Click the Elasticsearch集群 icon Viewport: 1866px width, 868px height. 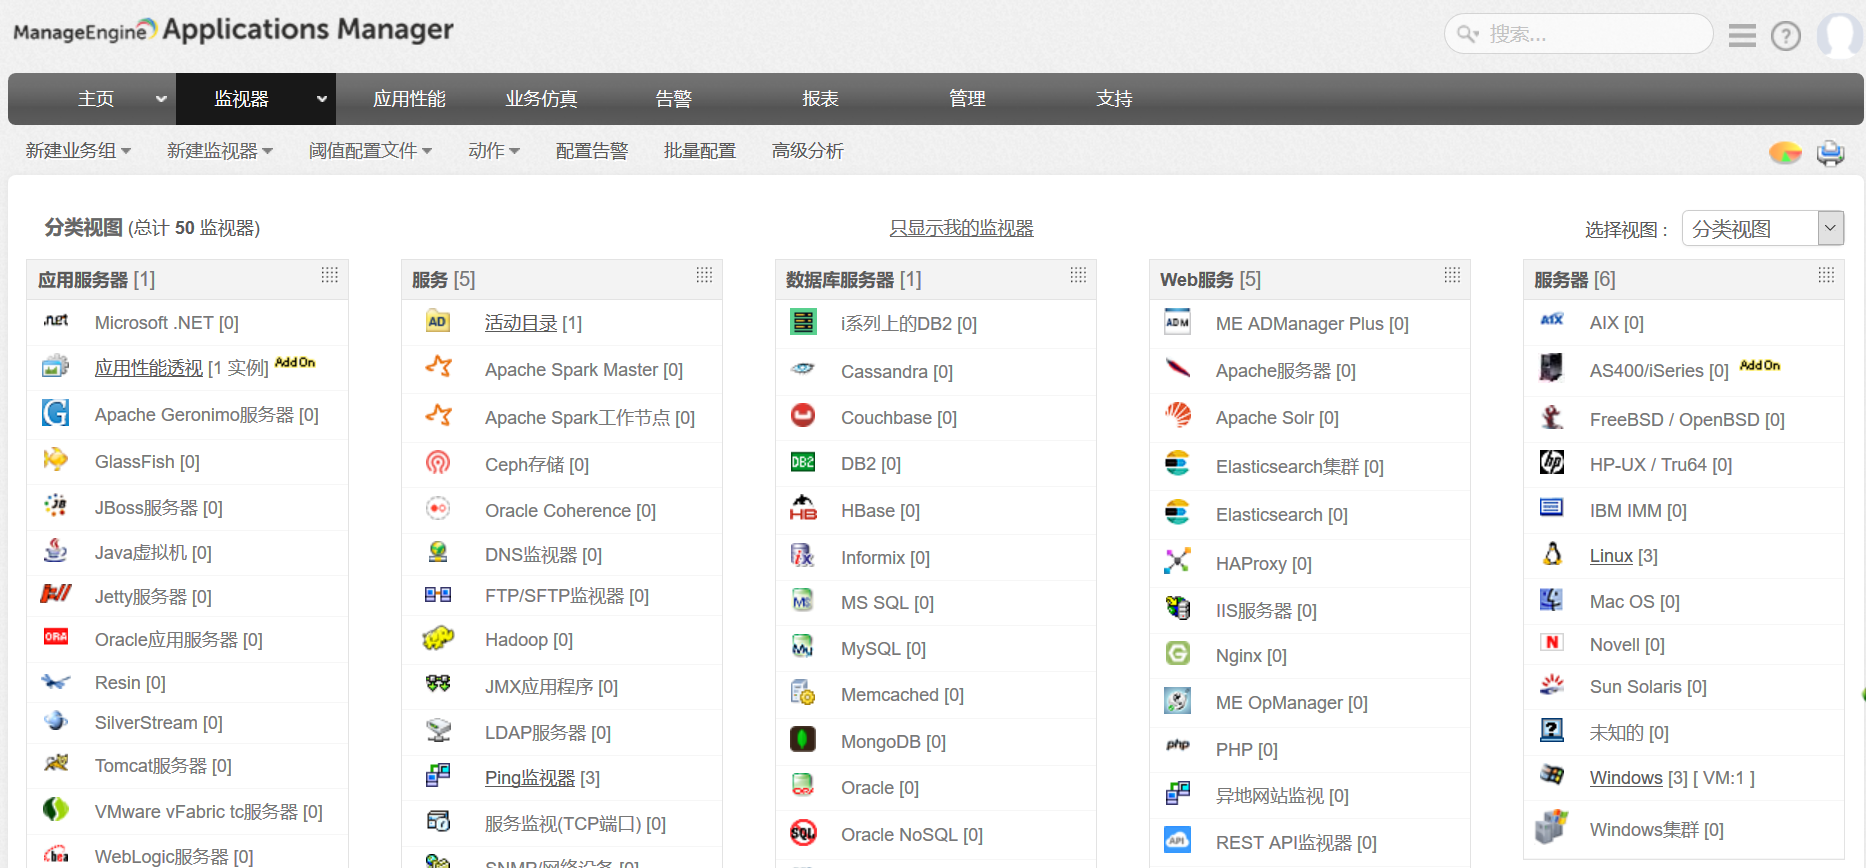click(1178, 463)
